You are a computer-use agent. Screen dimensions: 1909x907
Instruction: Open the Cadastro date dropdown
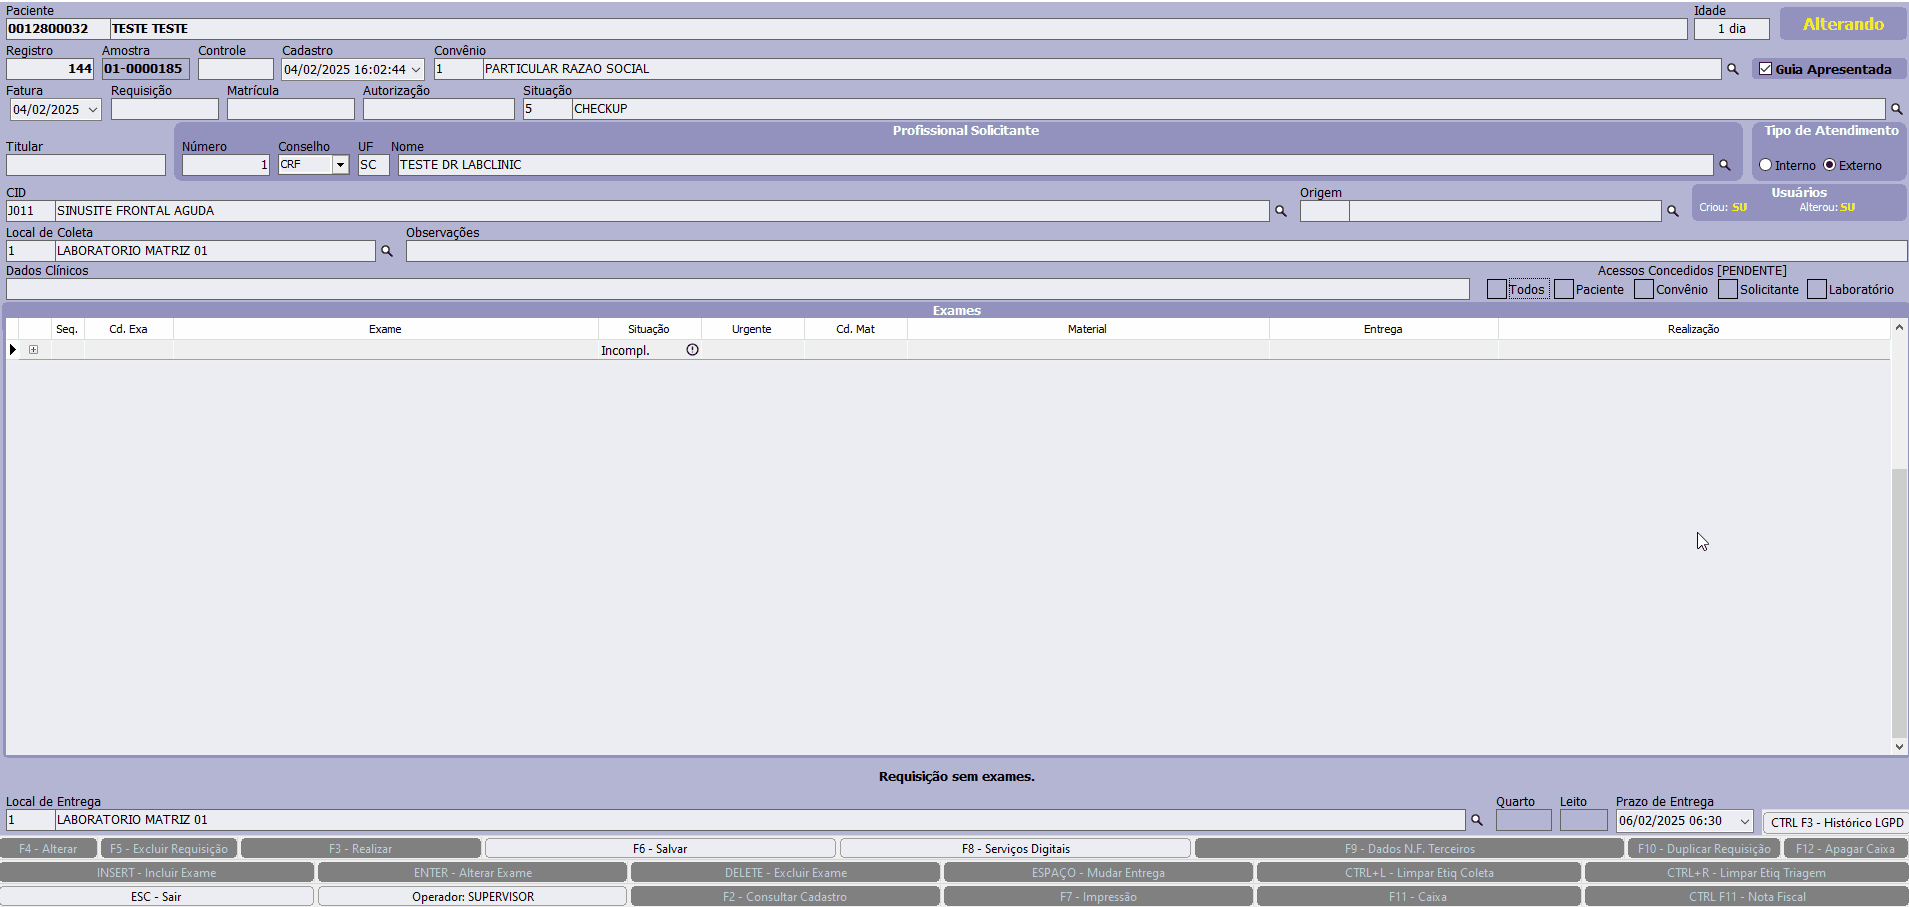point(416,70)
